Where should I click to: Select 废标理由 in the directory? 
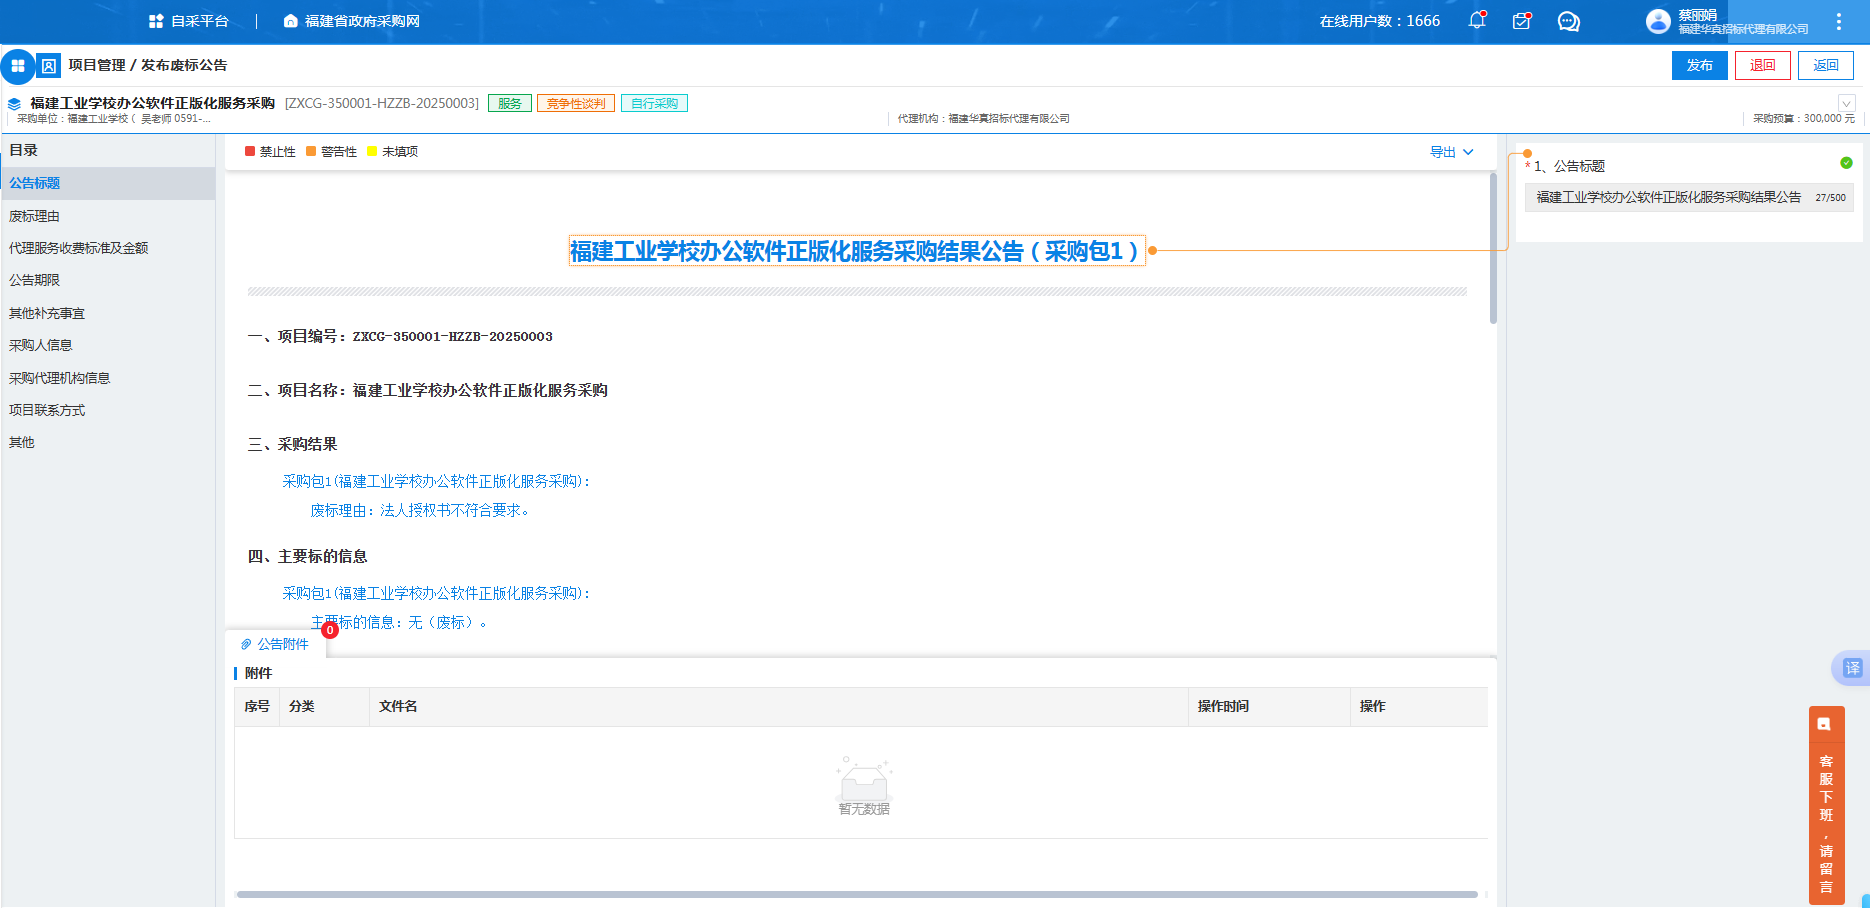click(35, 216)
